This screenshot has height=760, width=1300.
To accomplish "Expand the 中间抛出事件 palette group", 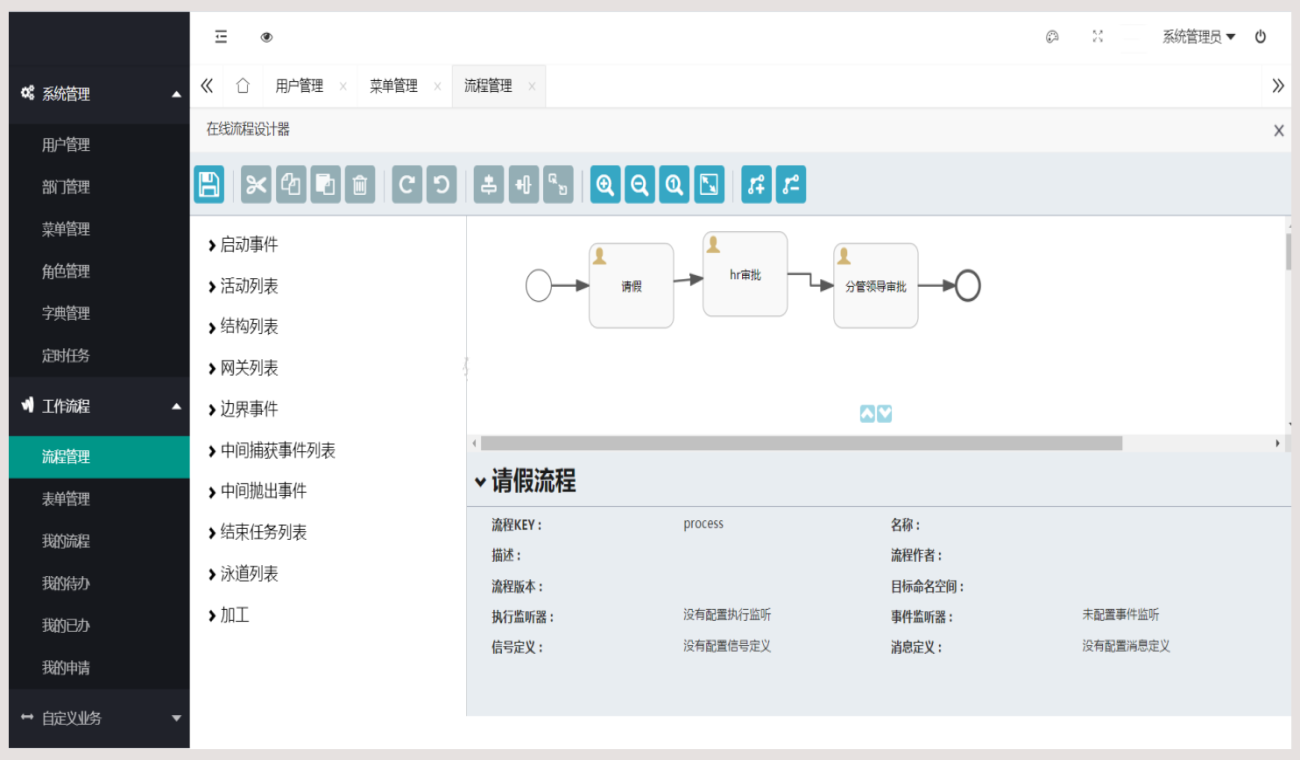I will coord(257,491).
